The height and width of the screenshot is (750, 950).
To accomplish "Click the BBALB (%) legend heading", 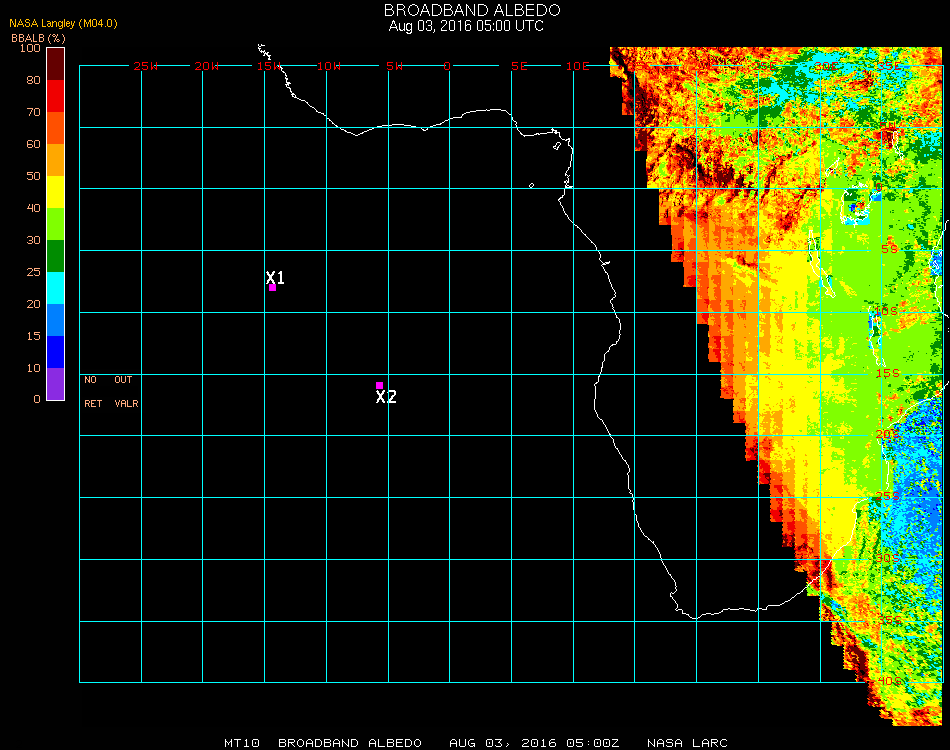I will tap(38, 37).
